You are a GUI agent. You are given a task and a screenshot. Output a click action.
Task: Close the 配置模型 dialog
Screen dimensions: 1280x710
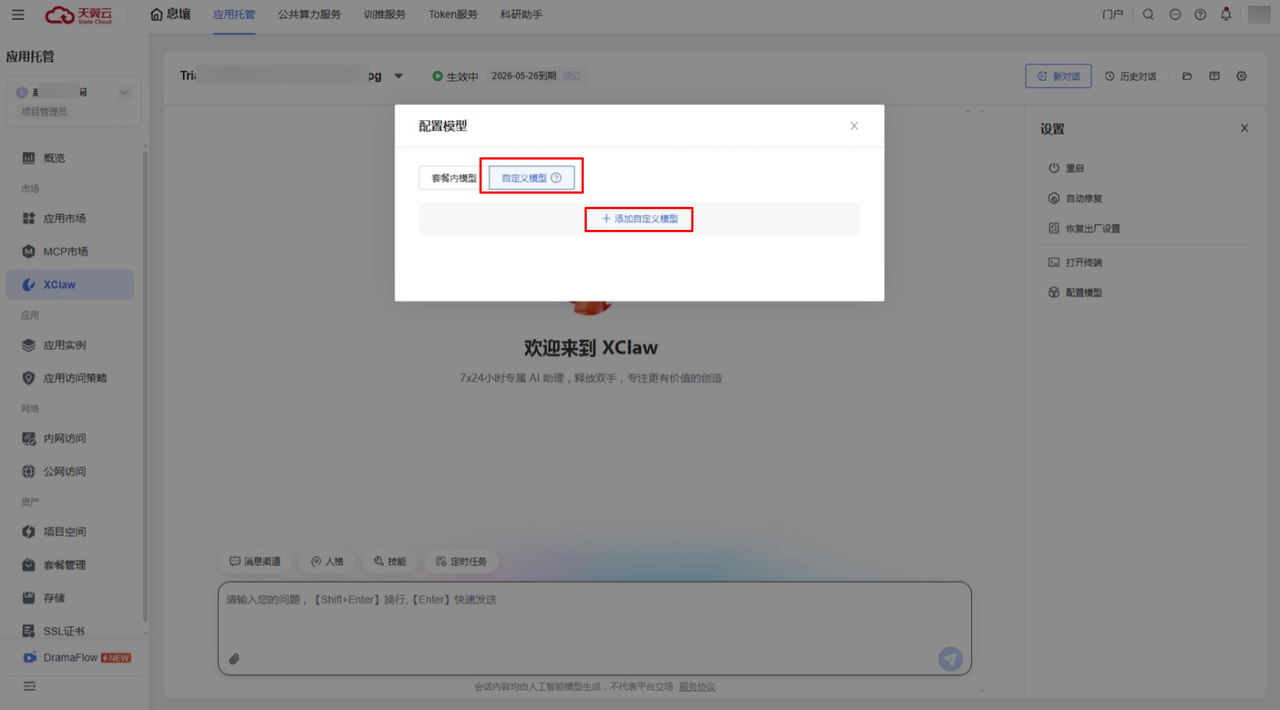pyautogui.click(x=854, y=126)
